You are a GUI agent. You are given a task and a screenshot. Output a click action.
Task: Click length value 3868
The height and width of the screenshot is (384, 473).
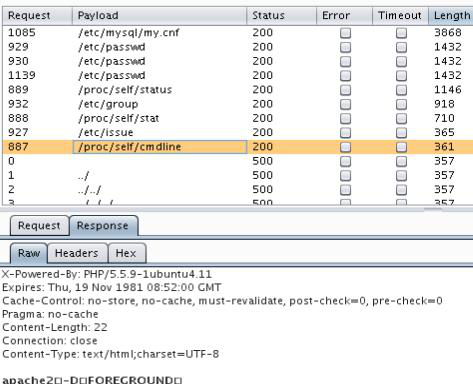[448, 33]
